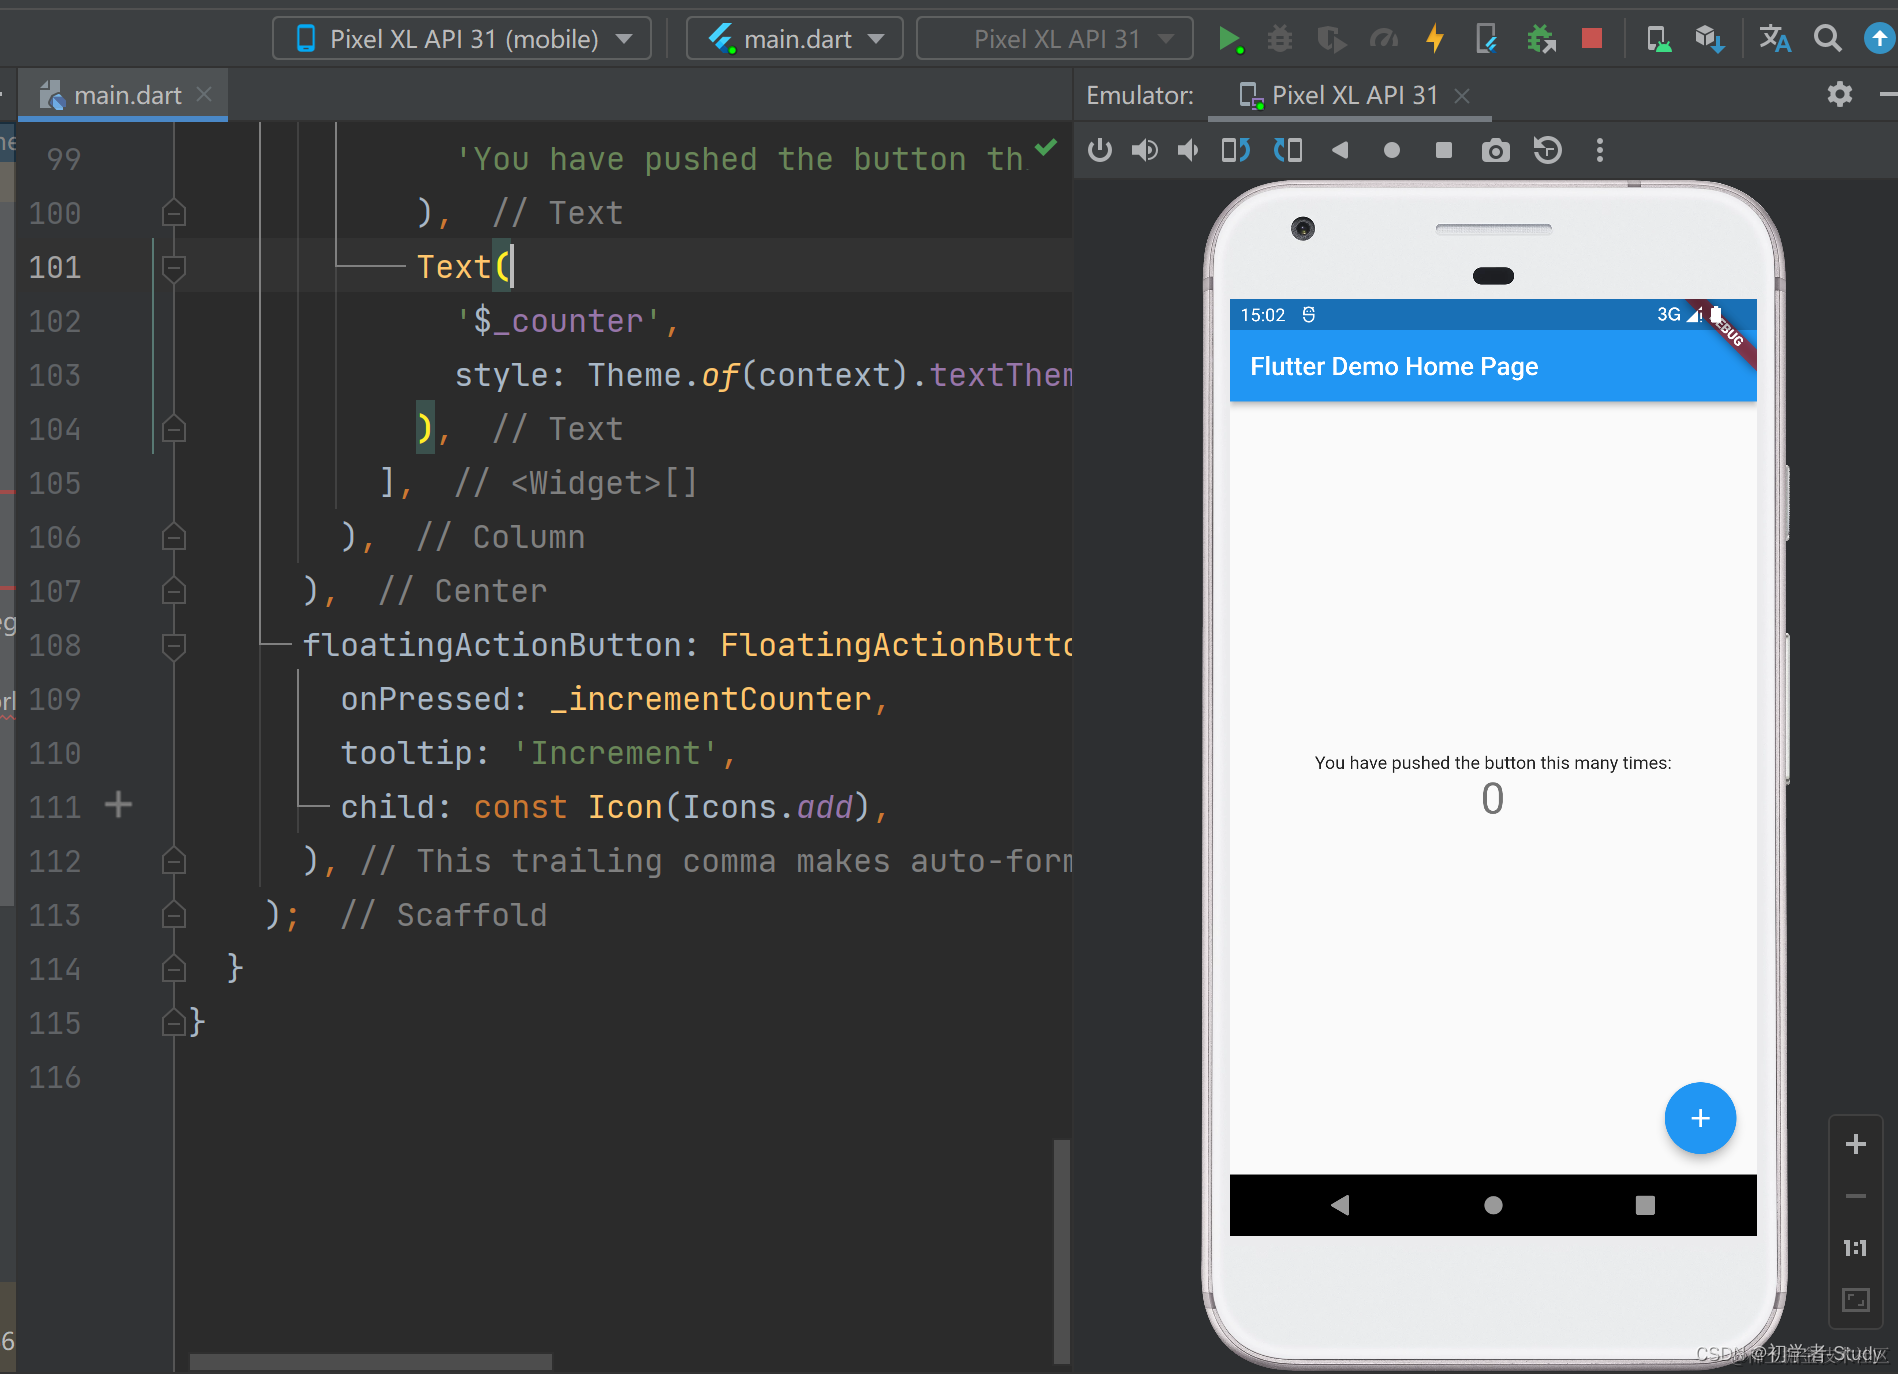
Task: Start debugging with the bug icon
Action: tap(1279, 39)
